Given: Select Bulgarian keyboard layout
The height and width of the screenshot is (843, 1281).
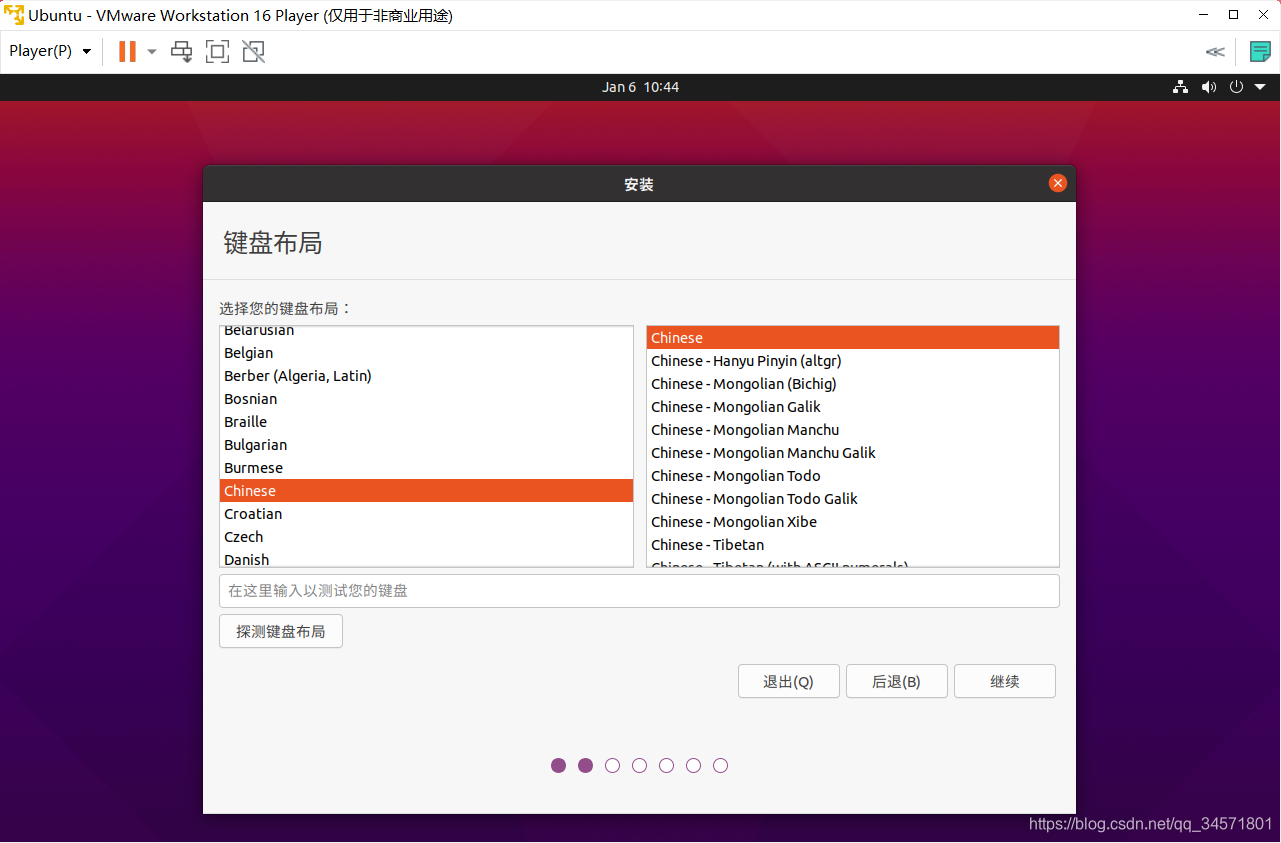Looking at the screenshot, I should pyautogui.click(x=426, y=445).
